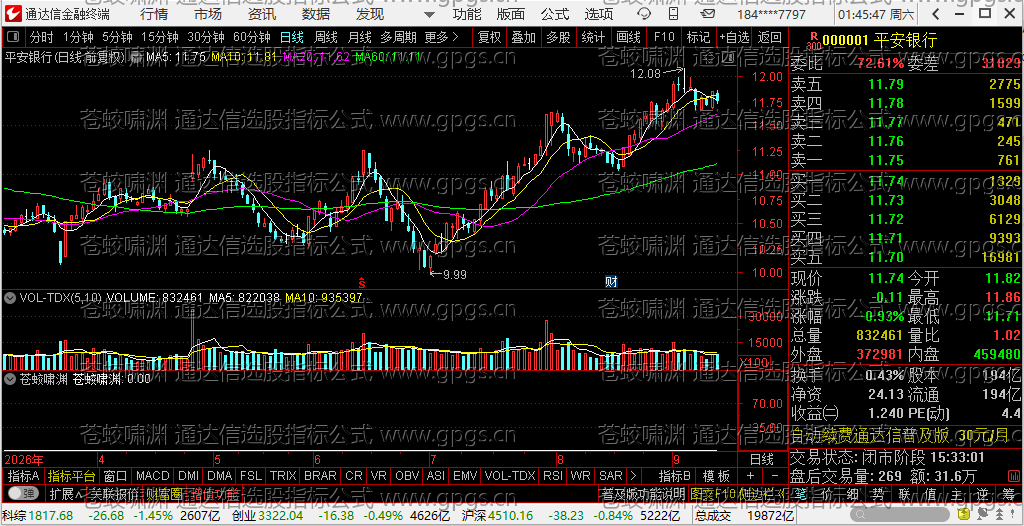Open the 数据 menu
Screen dimensions: 1024x526
pyautogui.click(x=316, y=14)
